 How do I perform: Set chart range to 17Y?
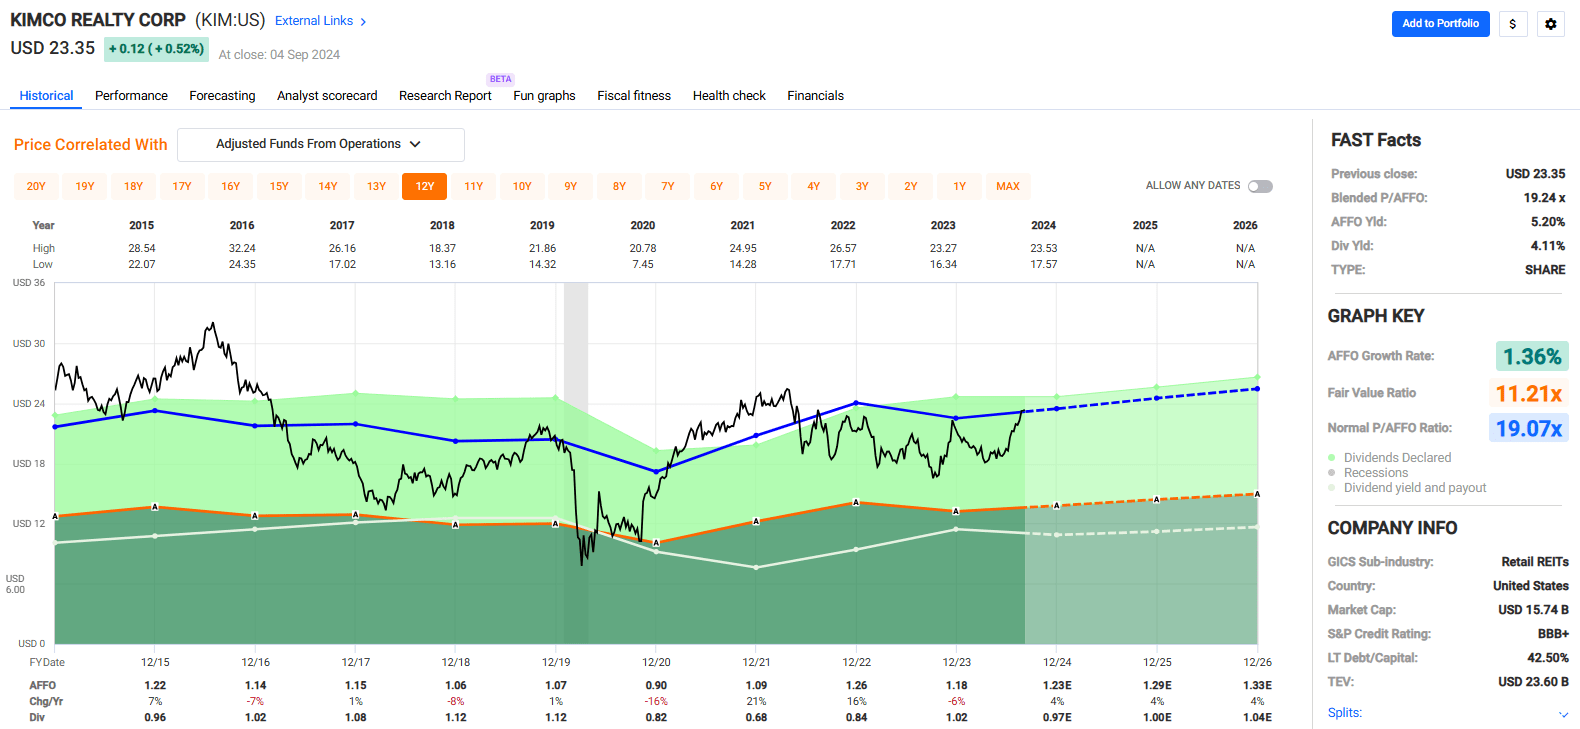[x=182, y=186]
